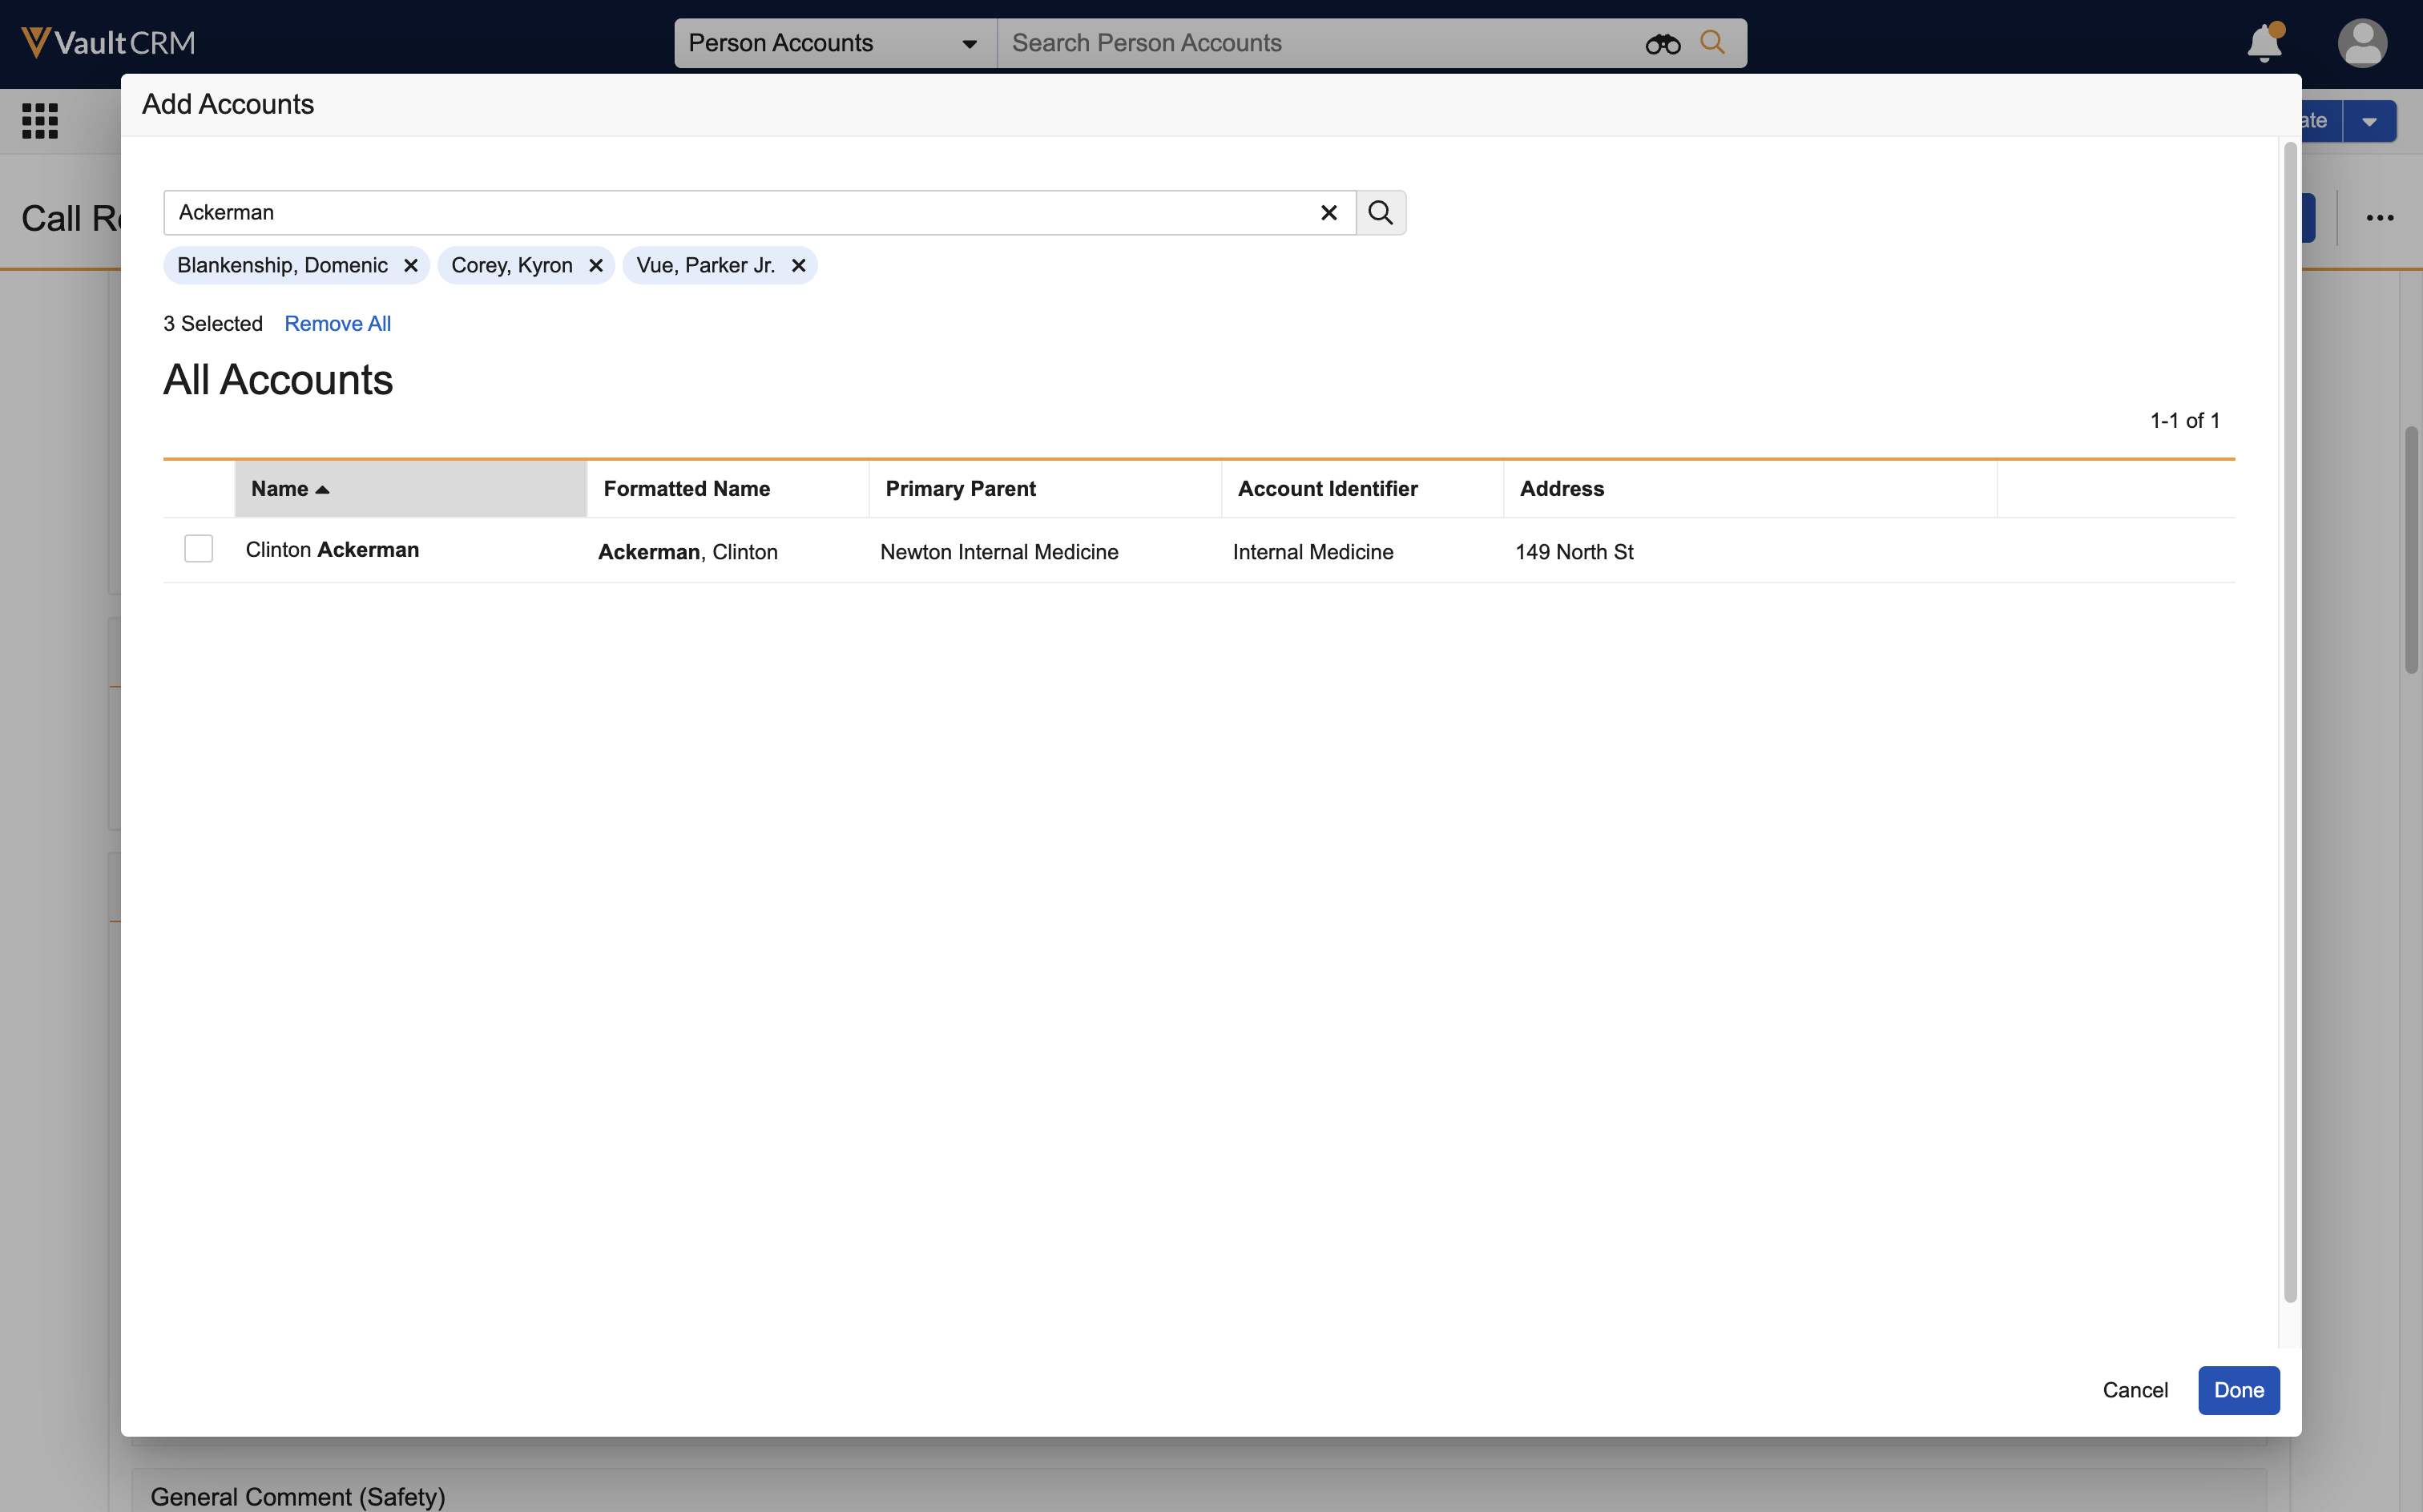
Task: Remove Blankenship, Domenic chip
Action: tap(410, 266)
